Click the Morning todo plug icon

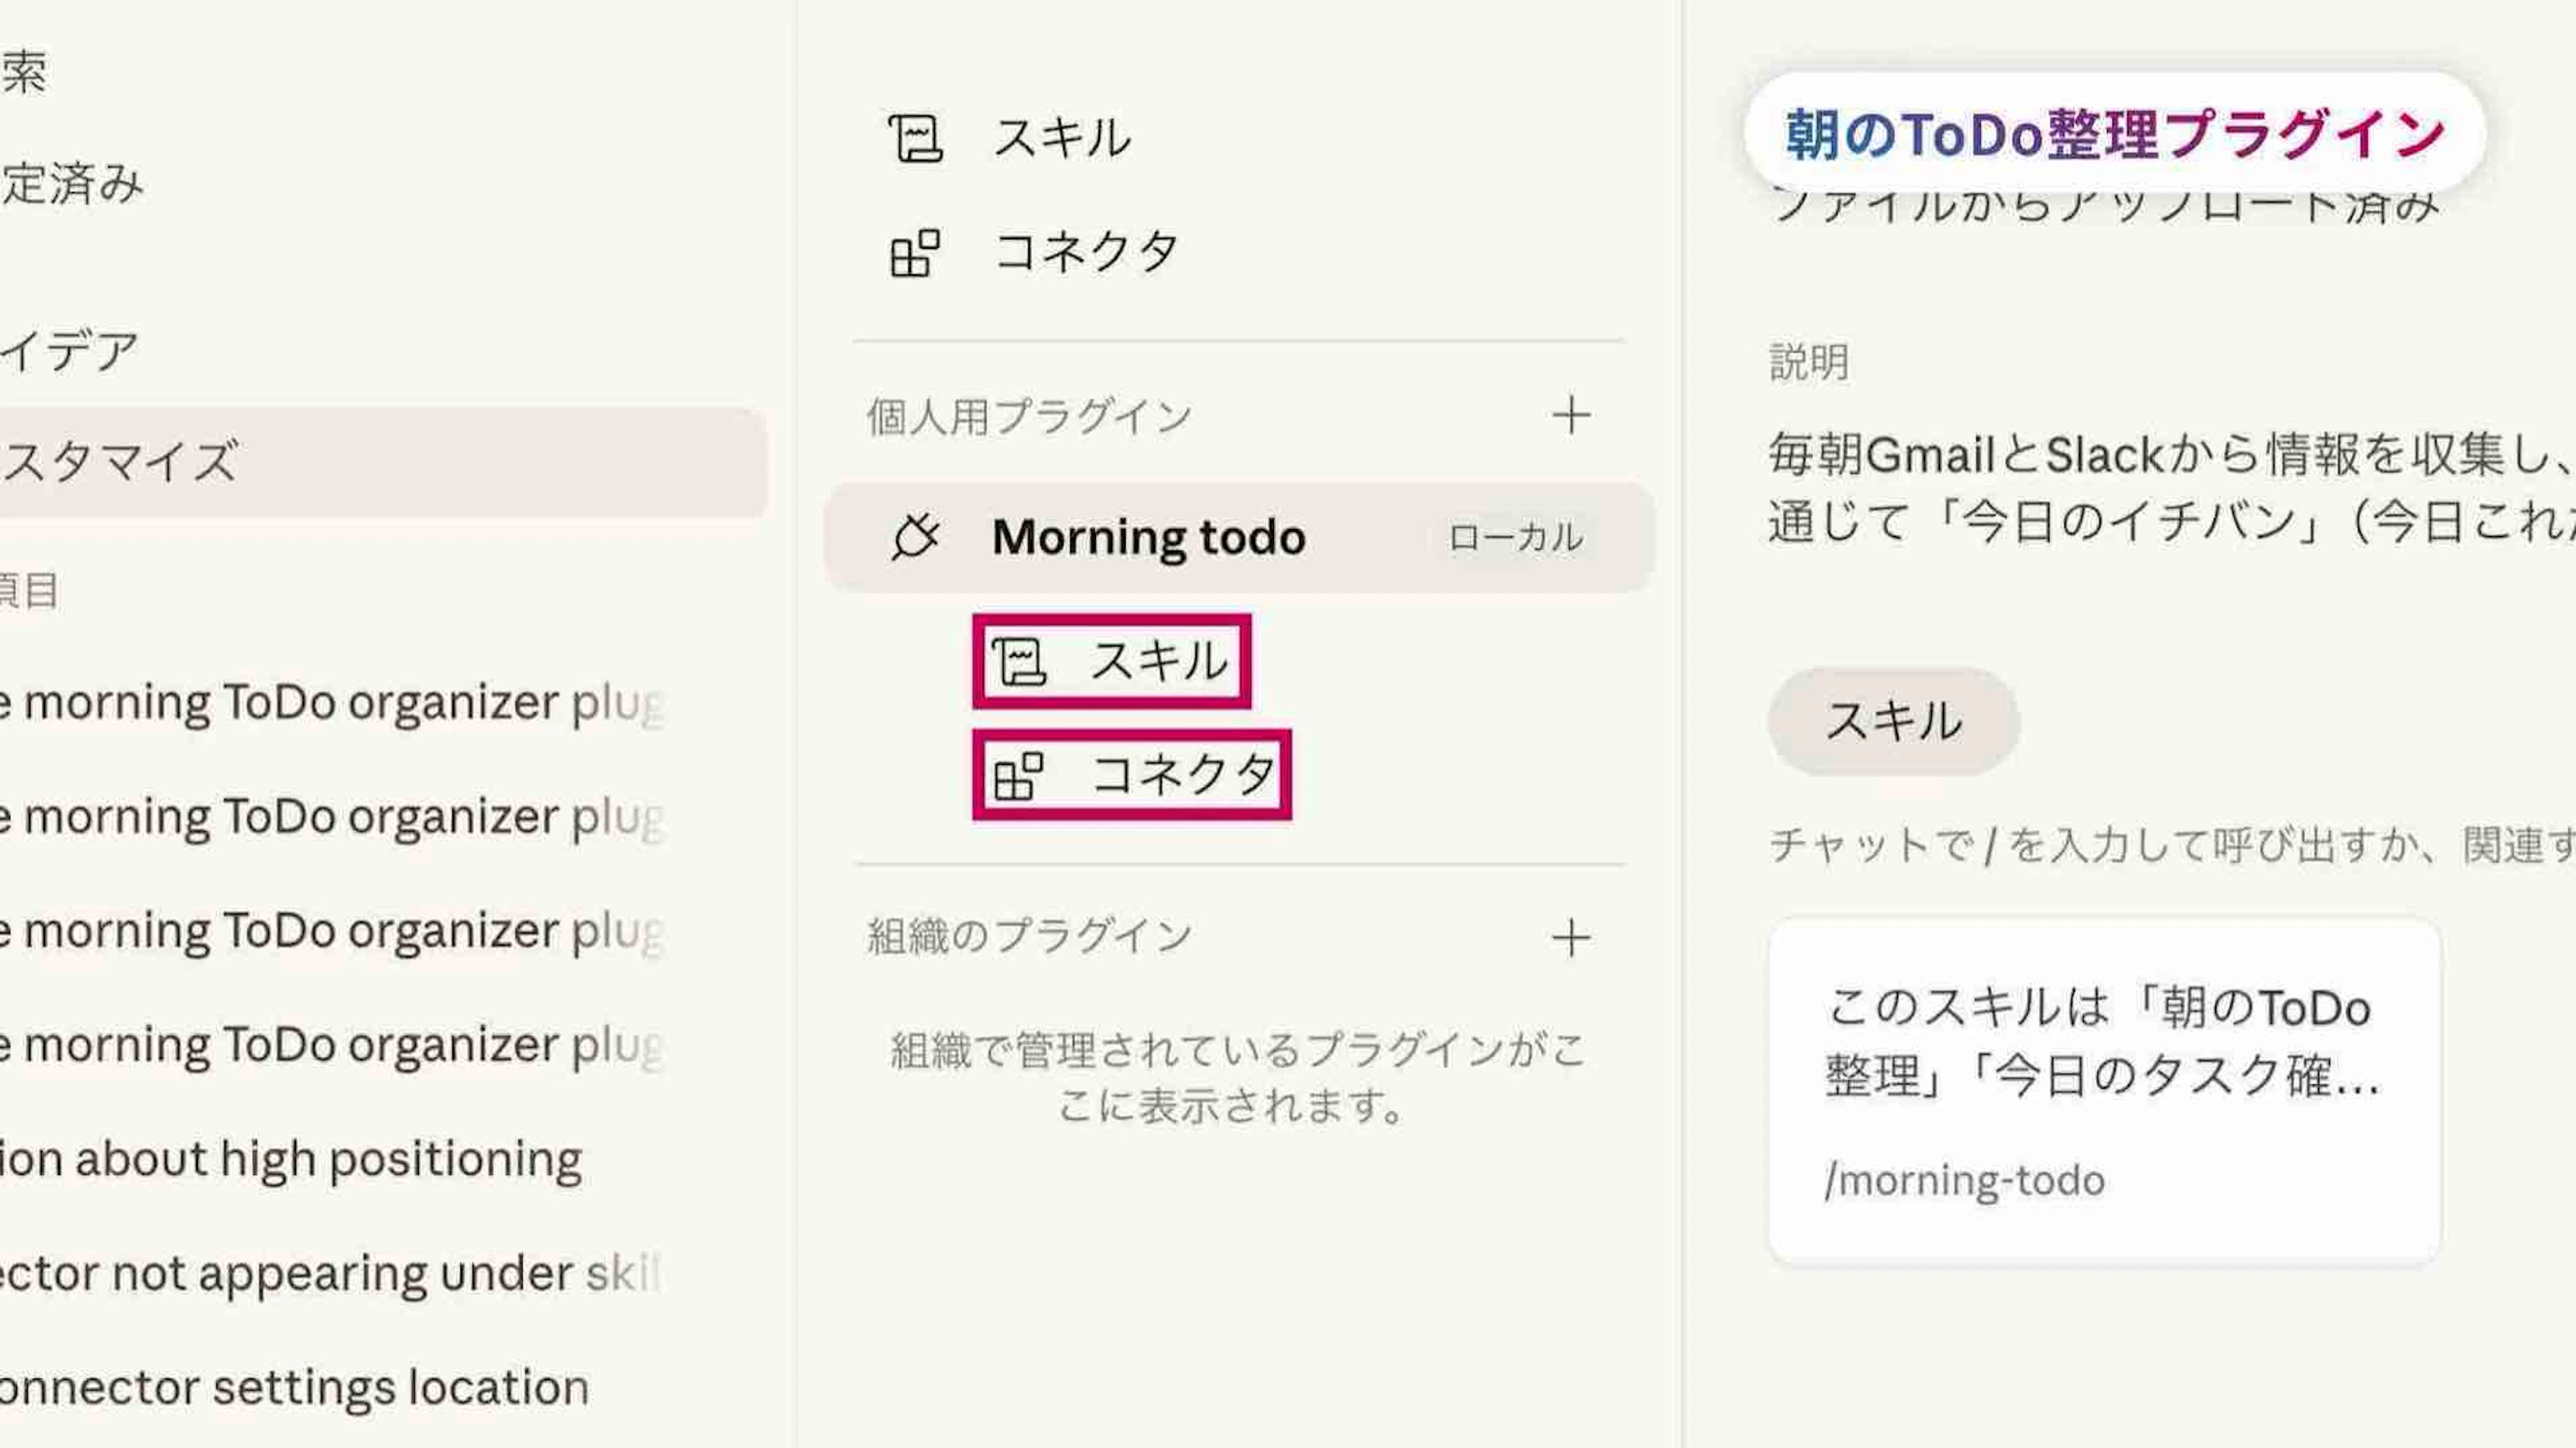coord(915,537)
